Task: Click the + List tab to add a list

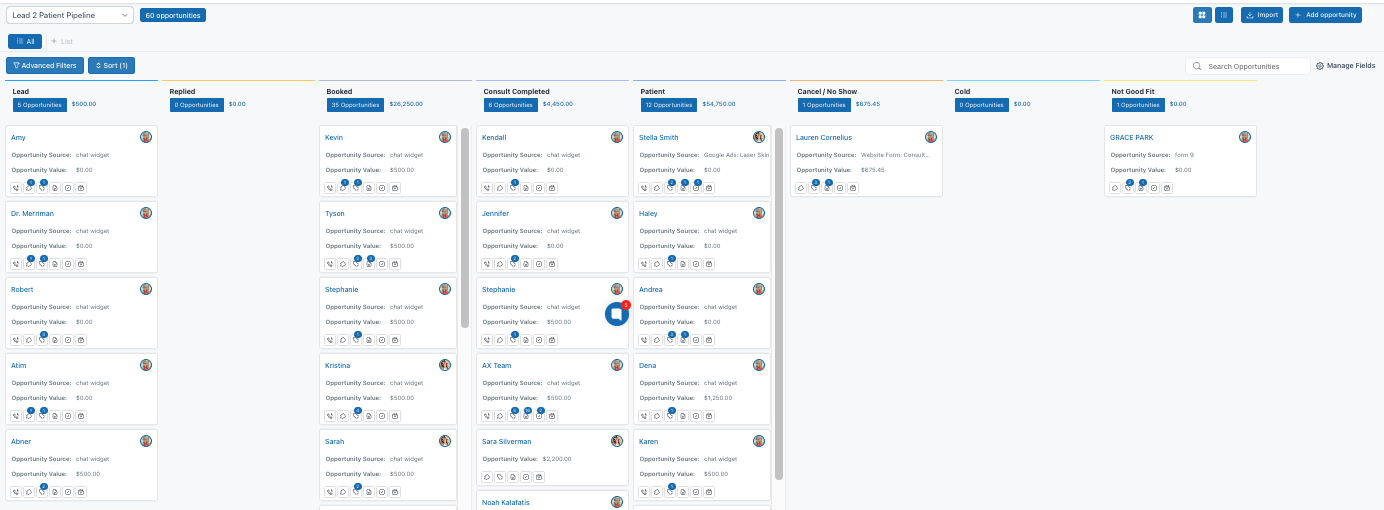Action: click(62, 41)
